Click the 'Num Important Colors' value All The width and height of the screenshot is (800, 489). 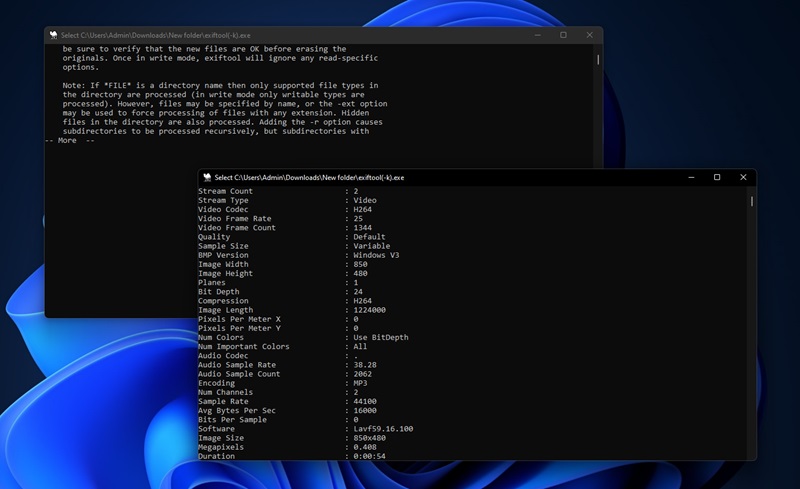tap(360, 347)
